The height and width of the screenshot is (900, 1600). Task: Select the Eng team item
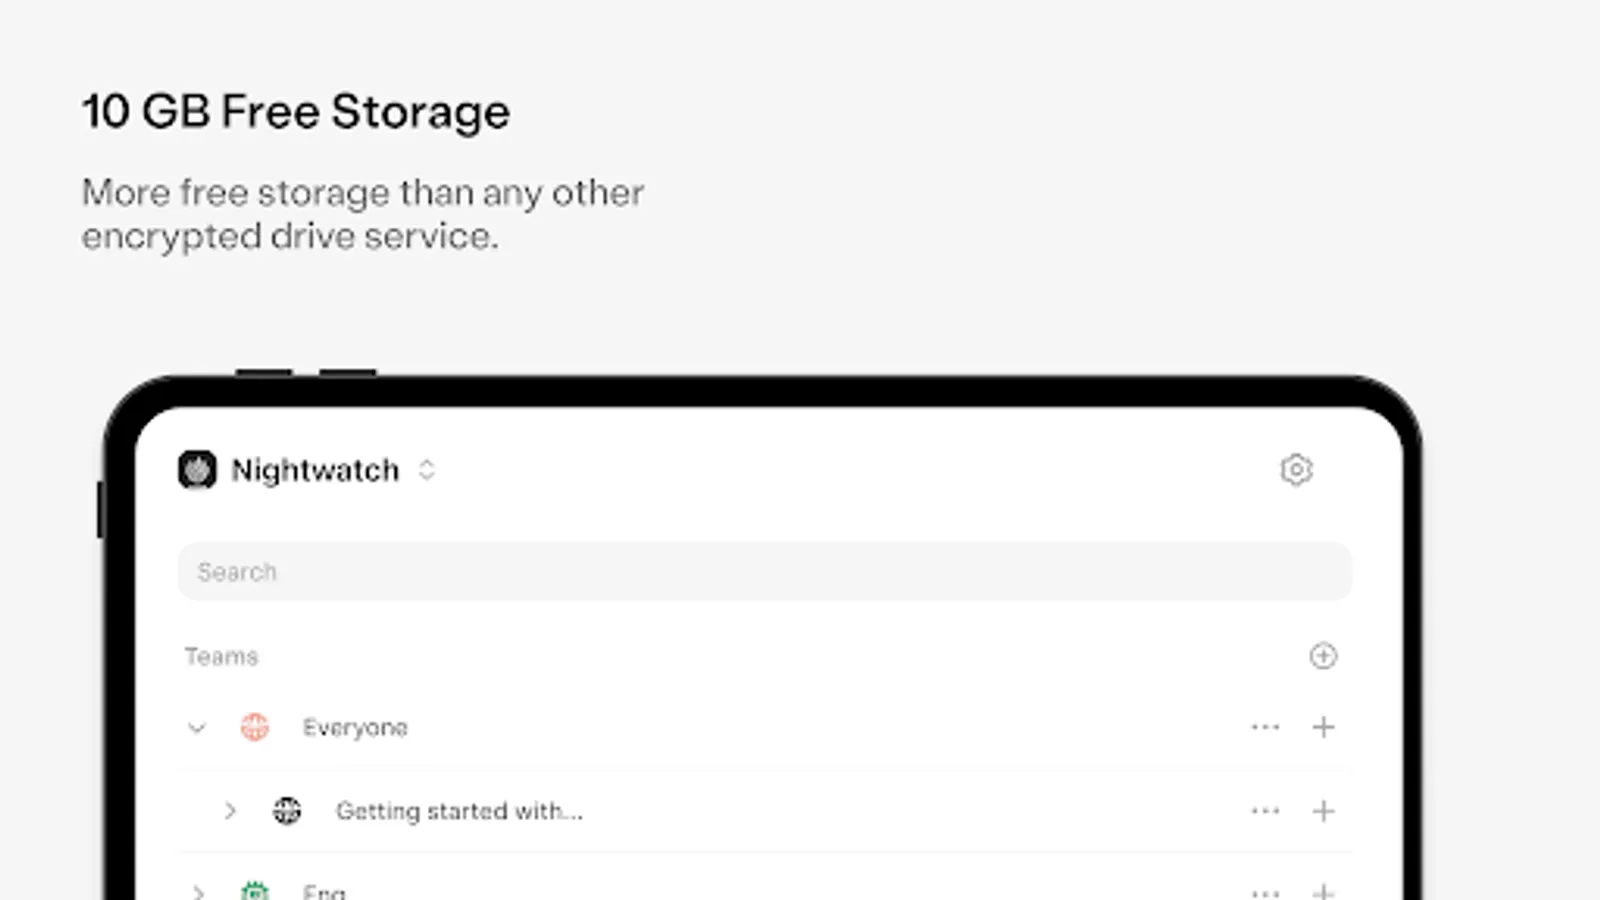click(x=324, y=891)
